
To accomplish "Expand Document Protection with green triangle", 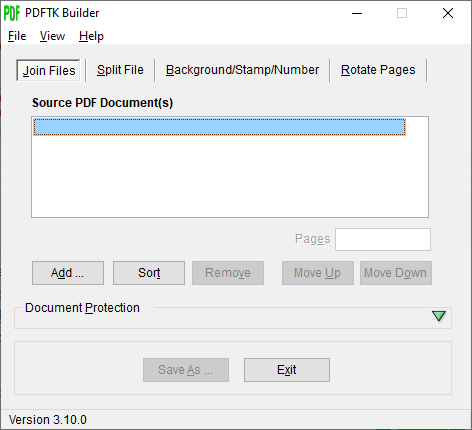I will [x=439, y=316].
